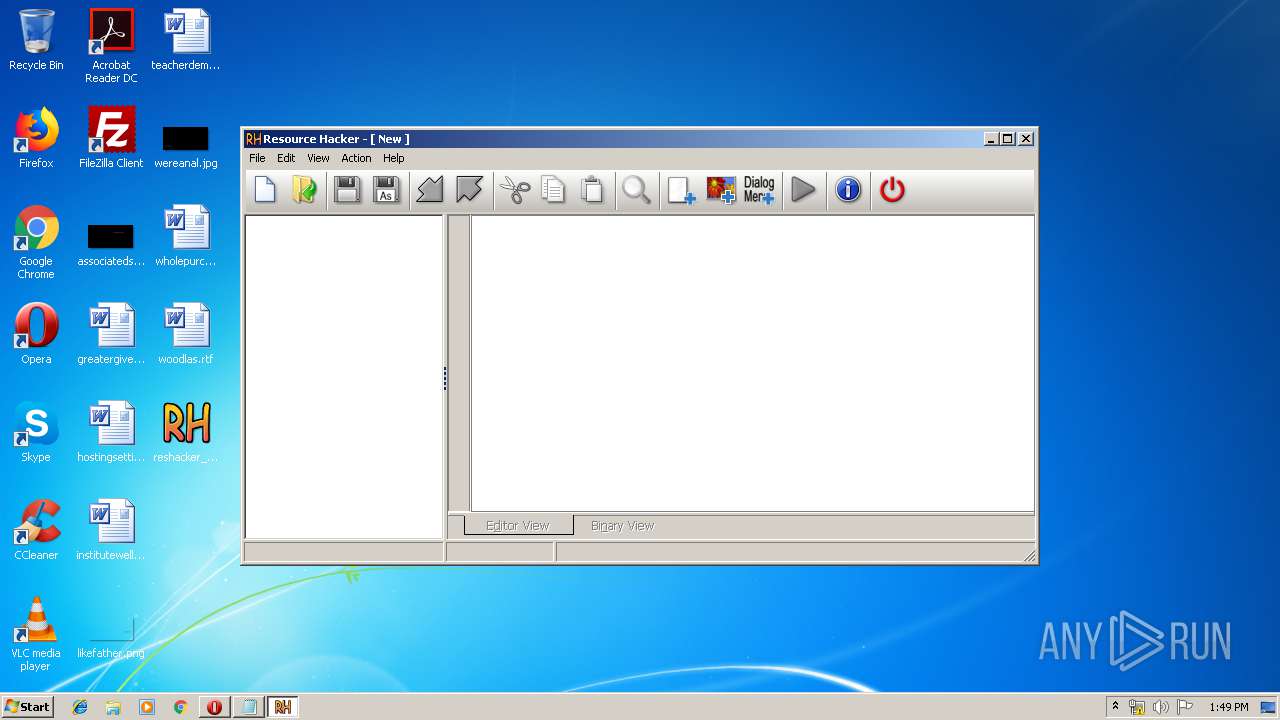Select the Skype desktop shortcut
The image size is (1280, 720).
pos(36,432)
